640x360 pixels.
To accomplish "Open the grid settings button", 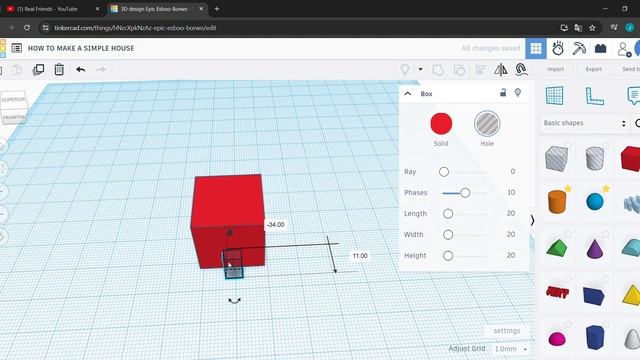I will click(507, 331).
